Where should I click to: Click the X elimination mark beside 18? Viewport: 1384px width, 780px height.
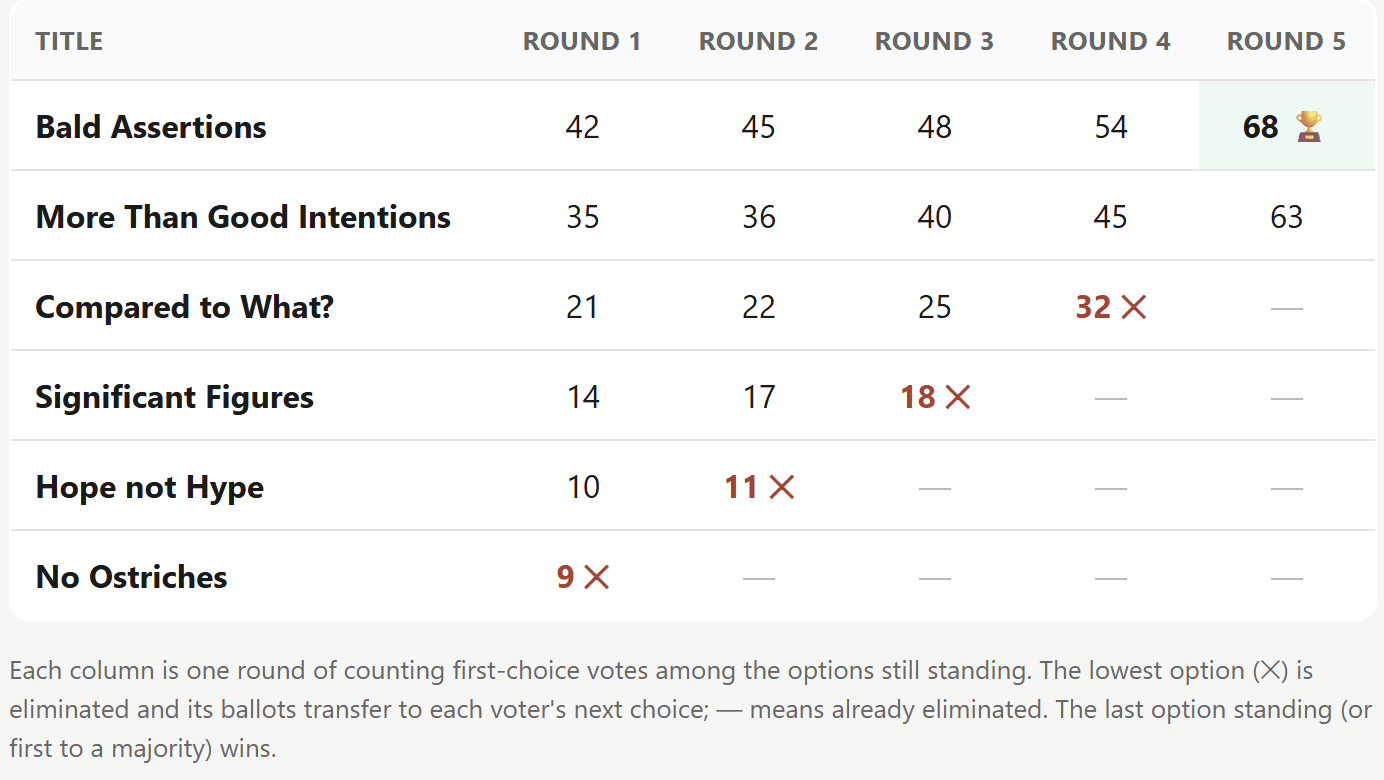957,397
